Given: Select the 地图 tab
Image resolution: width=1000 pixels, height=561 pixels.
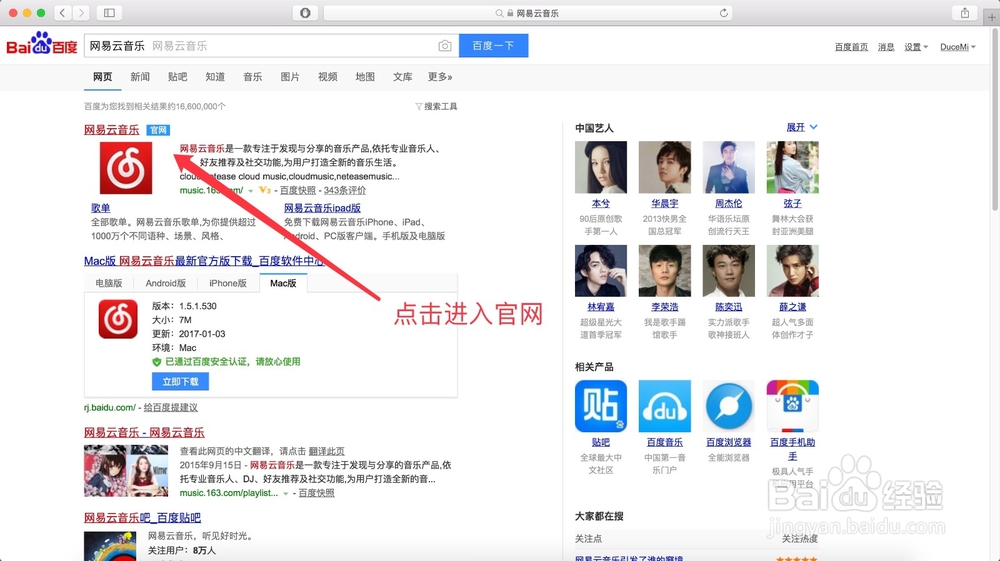Looking at the screenshot, I should 365,76.
